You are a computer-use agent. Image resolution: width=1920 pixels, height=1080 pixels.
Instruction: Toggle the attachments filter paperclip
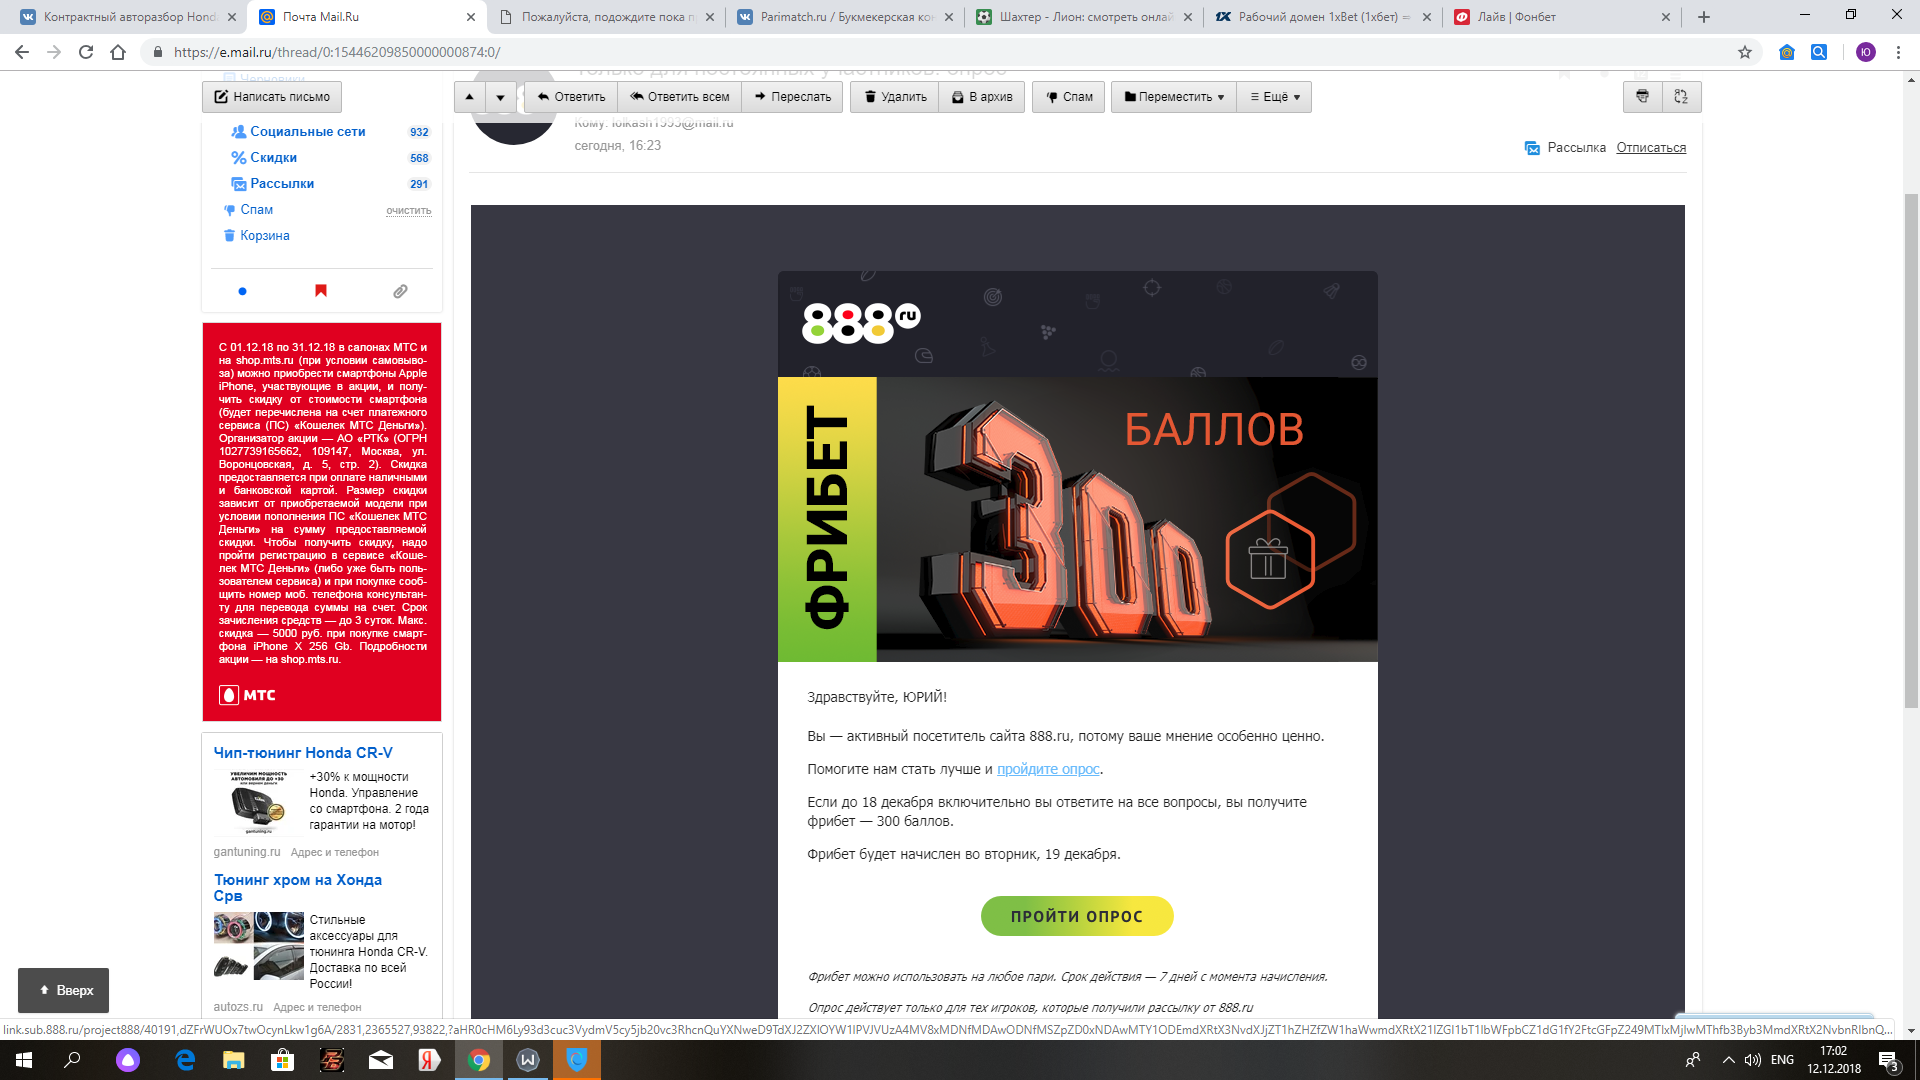coord(400,291)
